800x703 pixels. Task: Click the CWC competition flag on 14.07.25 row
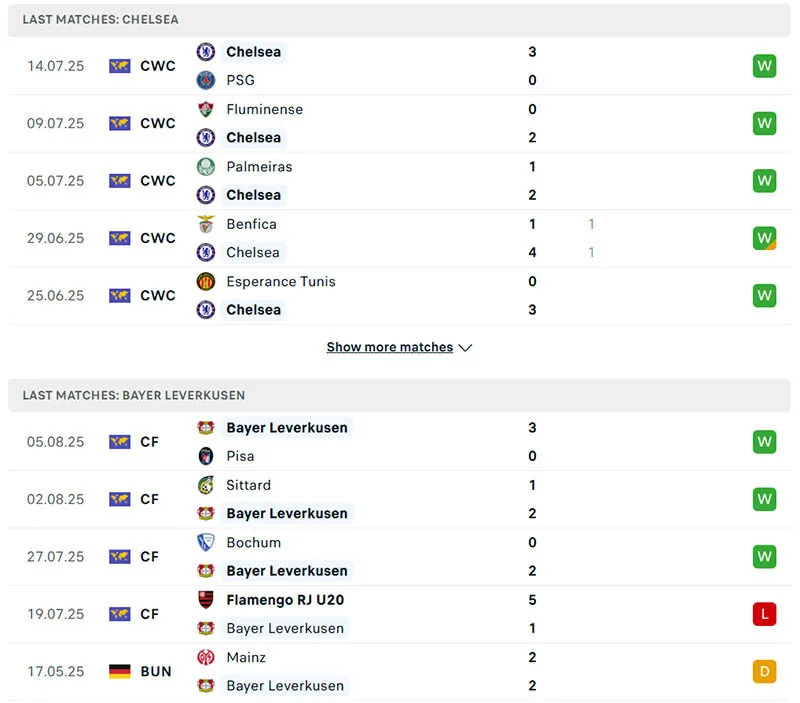120,66
